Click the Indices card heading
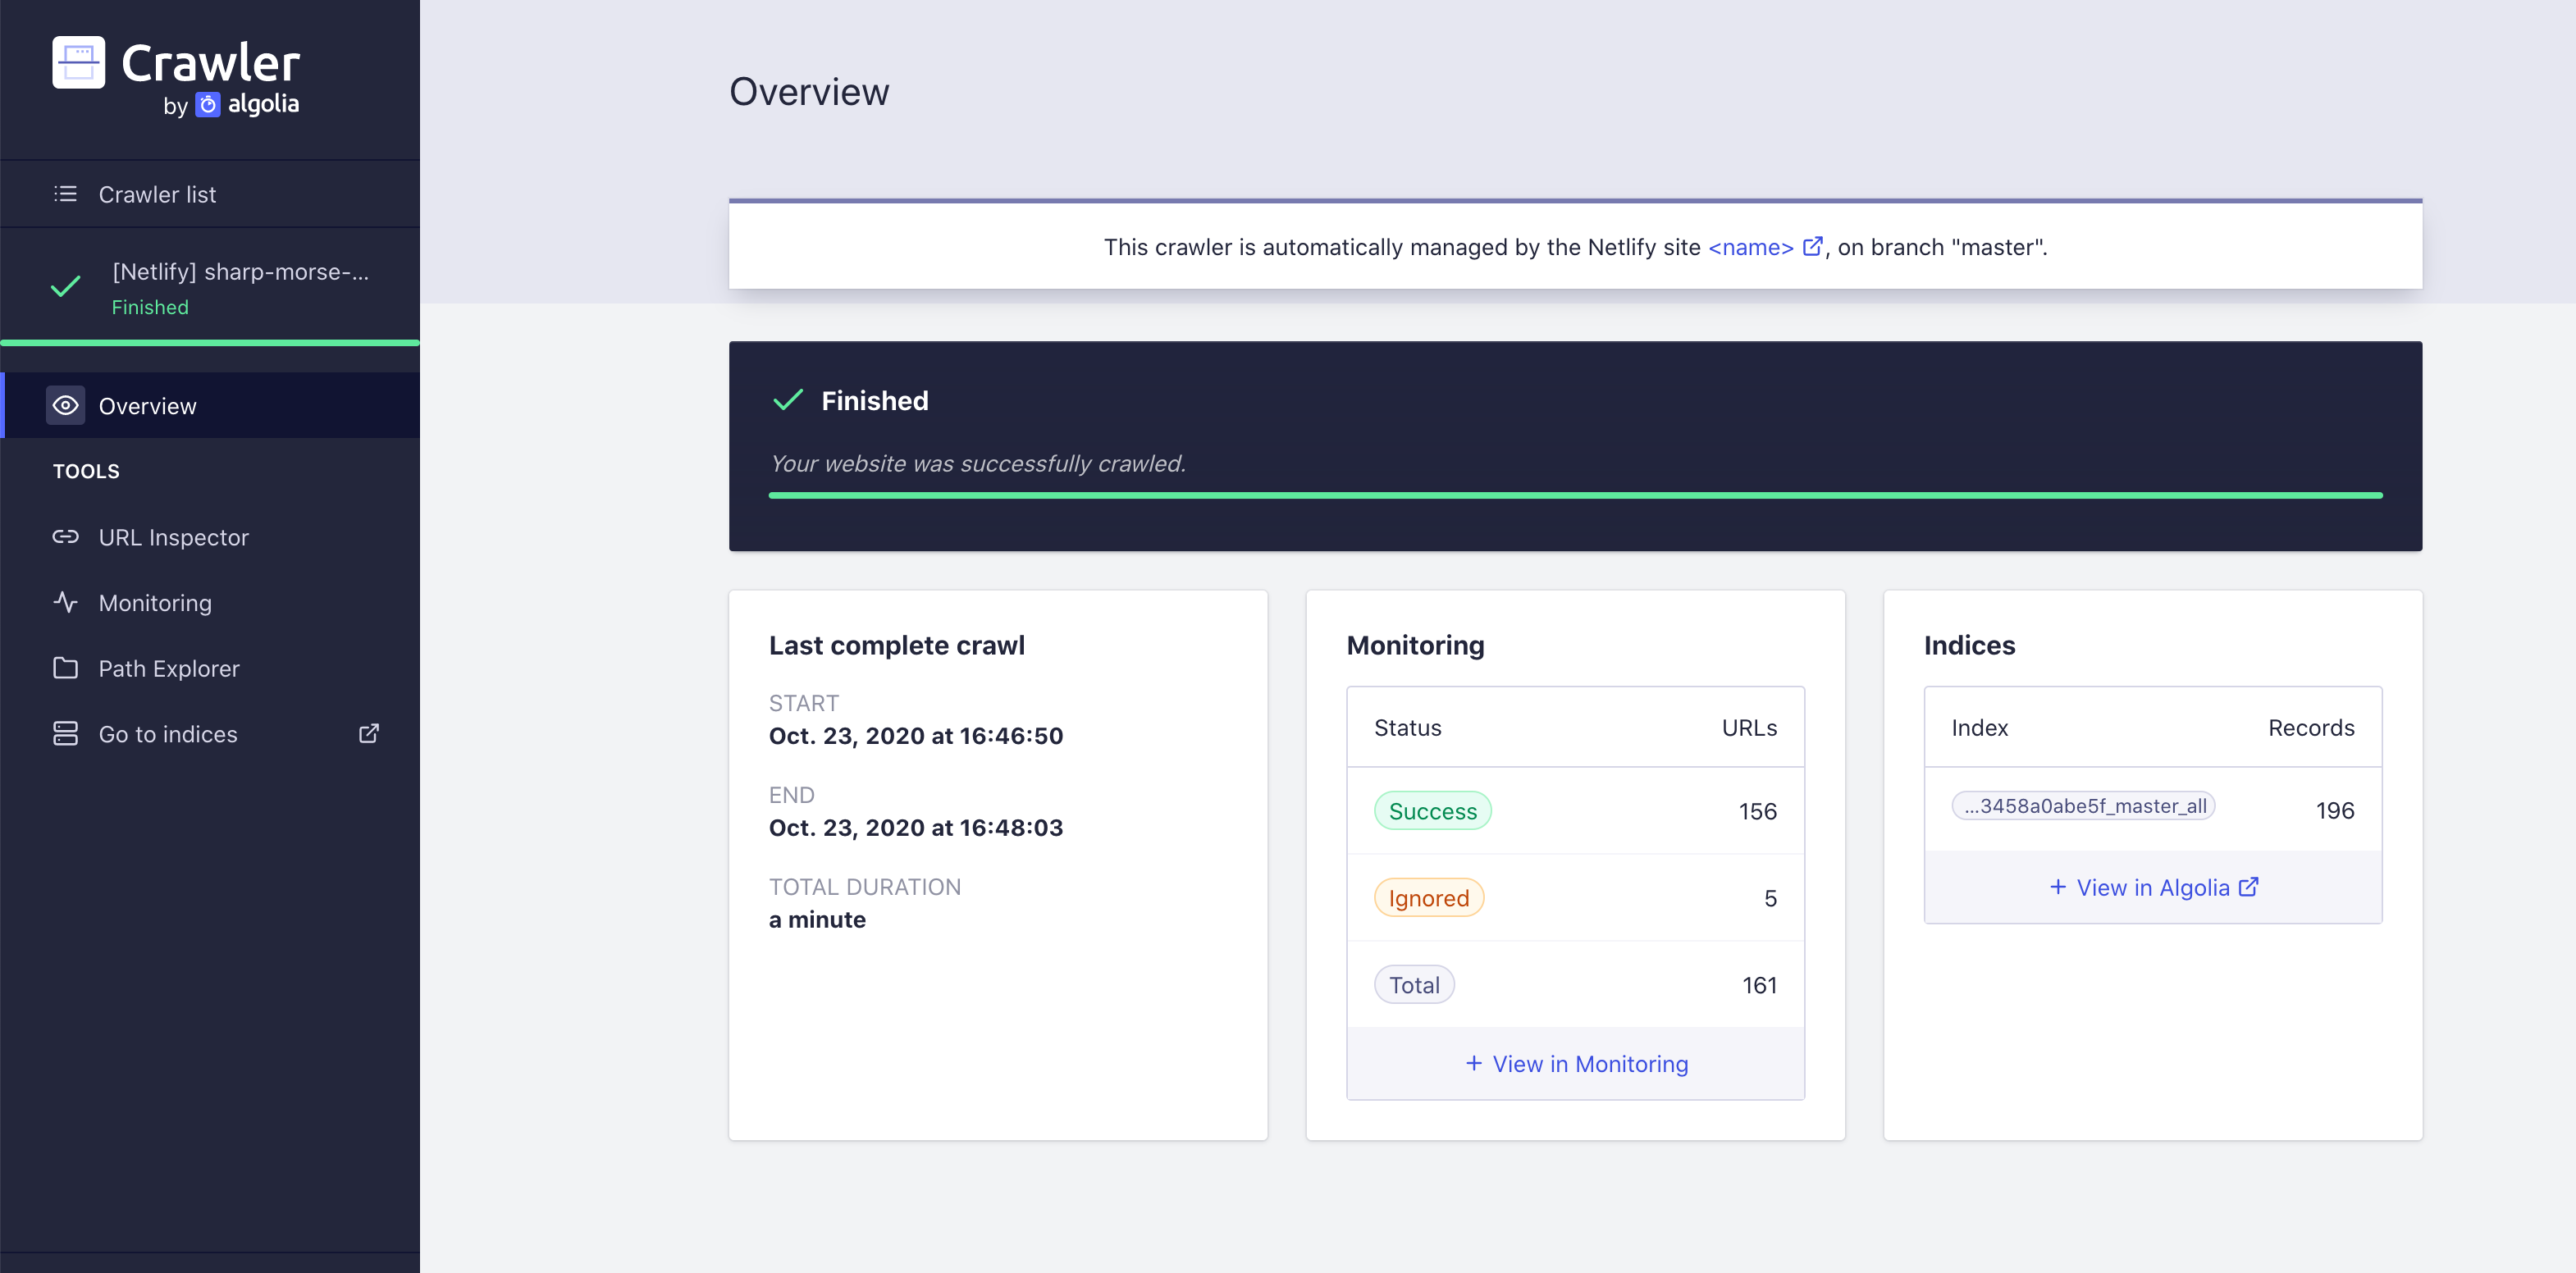Screen dimensions: 2576x1273 click(1969, 645)
